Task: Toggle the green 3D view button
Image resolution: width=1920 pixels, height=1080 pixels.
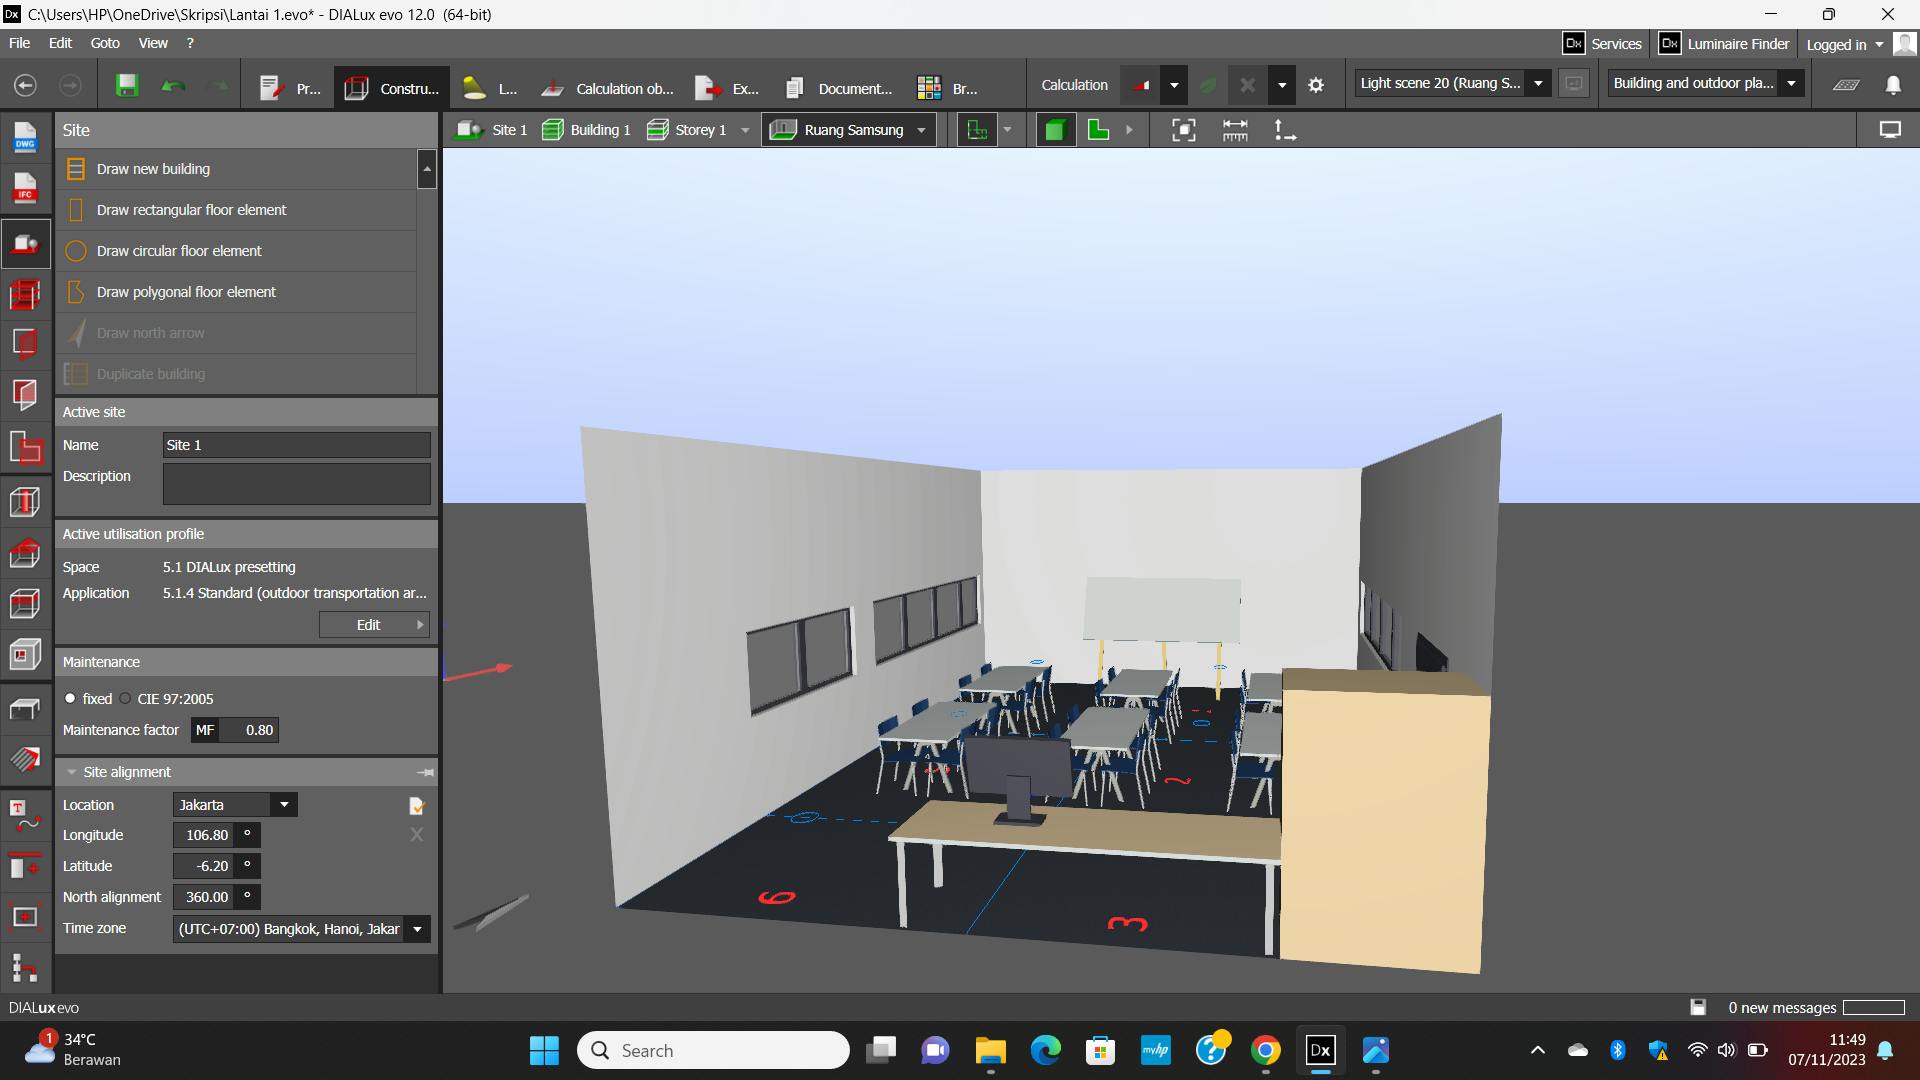Action: click(1054, 130)
